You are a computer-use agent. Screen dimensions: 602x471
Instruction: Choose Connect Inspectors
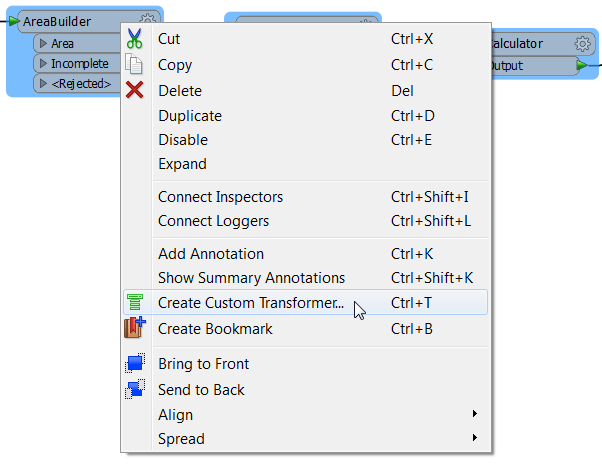coord(306,197)
